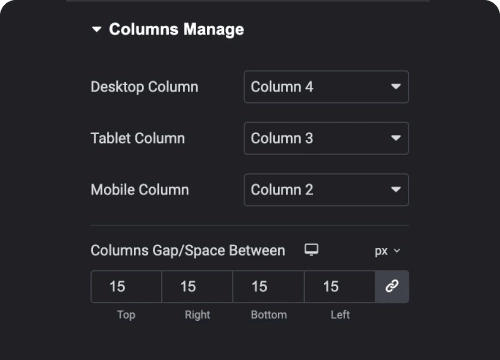Open the Desktop Column dropdown
Viewport: 500px width, 360px height.
click(x=326, y=87)
